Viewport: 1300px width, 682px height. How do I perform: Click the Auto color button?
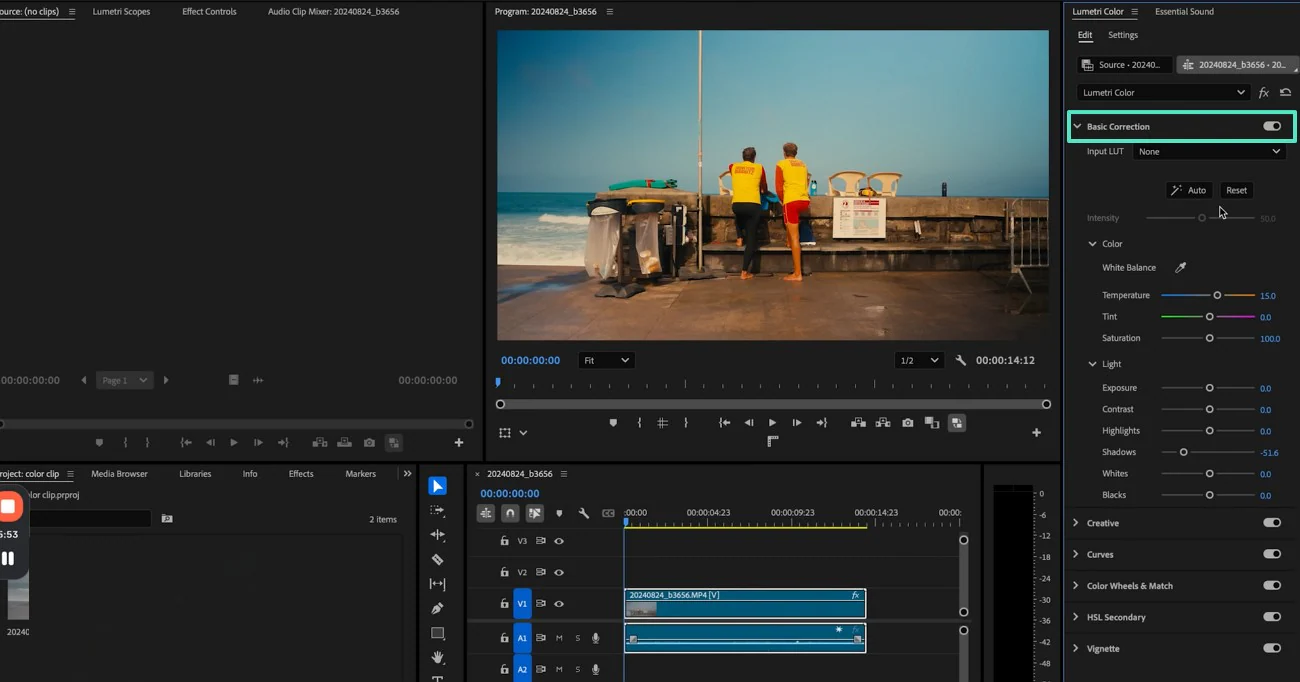pyautogui.click(x=1189, y=190)
